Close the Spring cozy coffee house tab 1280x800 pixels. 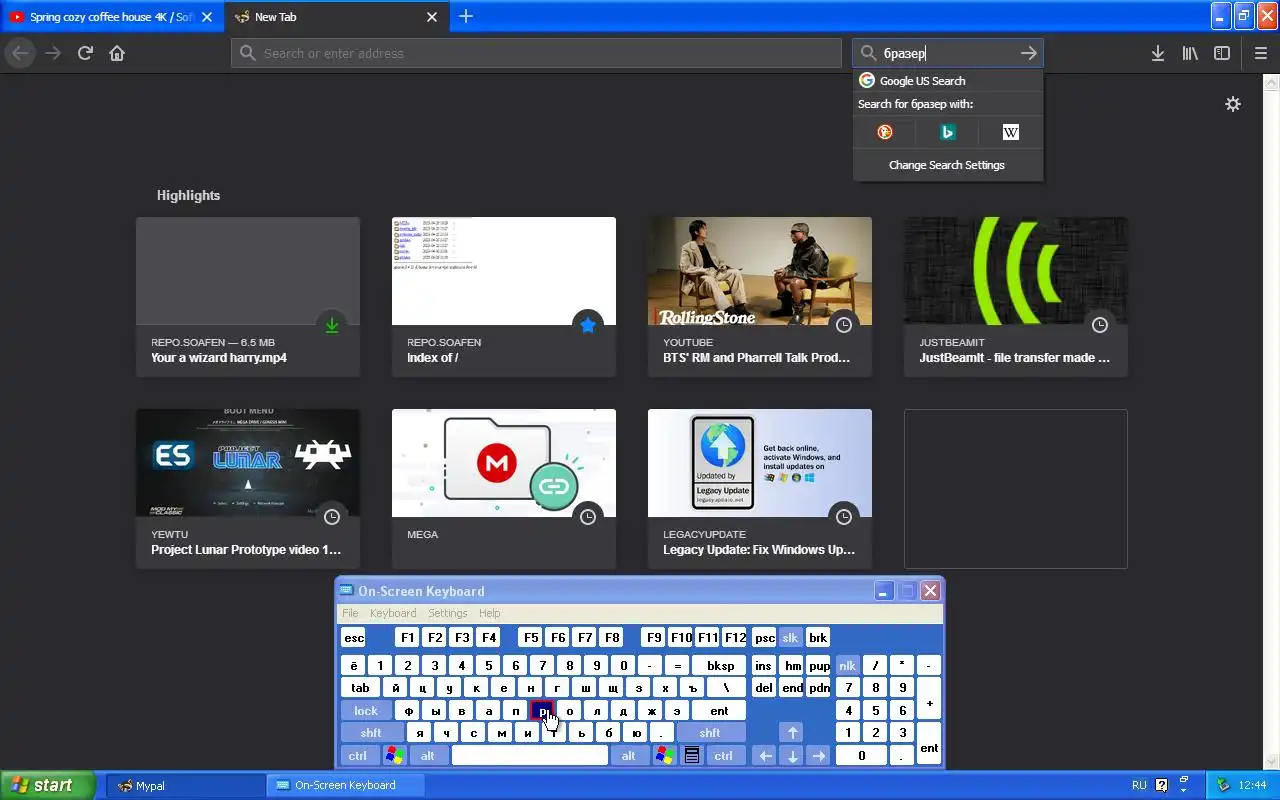click(207, 17)
